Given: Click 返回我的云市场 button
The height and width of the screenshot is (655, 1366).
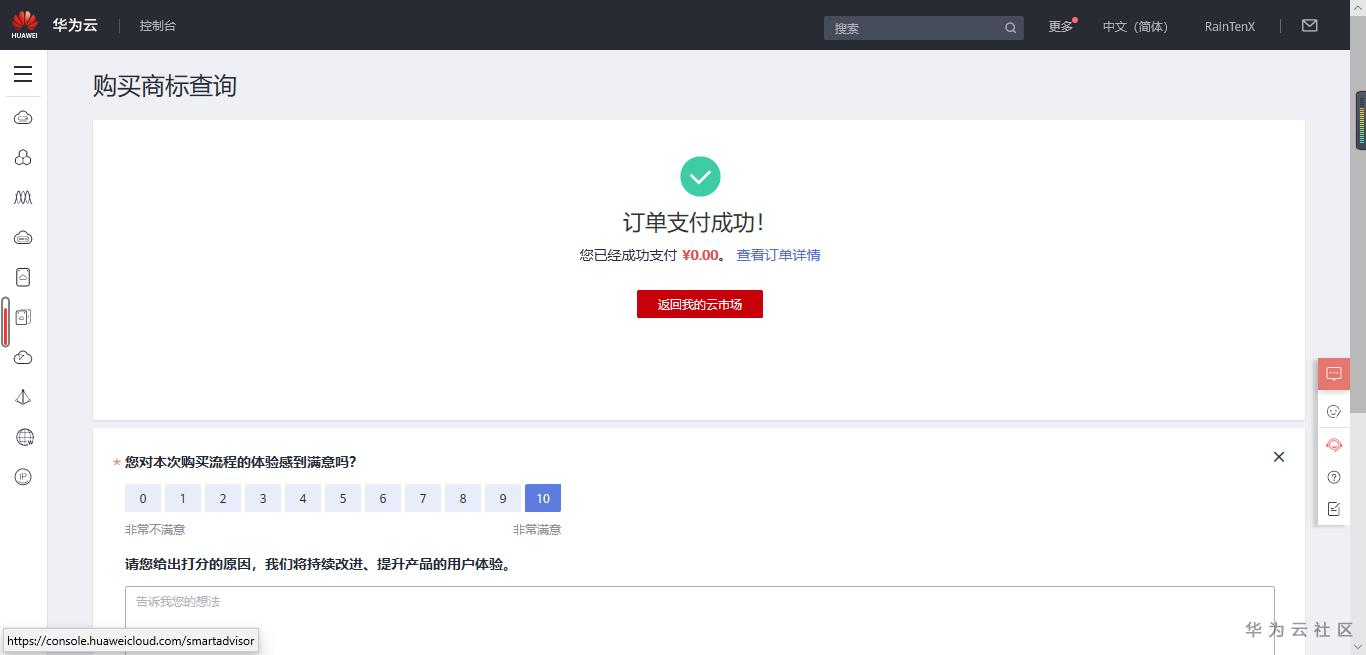Looking at the screenshot, I should pos(700,304).
